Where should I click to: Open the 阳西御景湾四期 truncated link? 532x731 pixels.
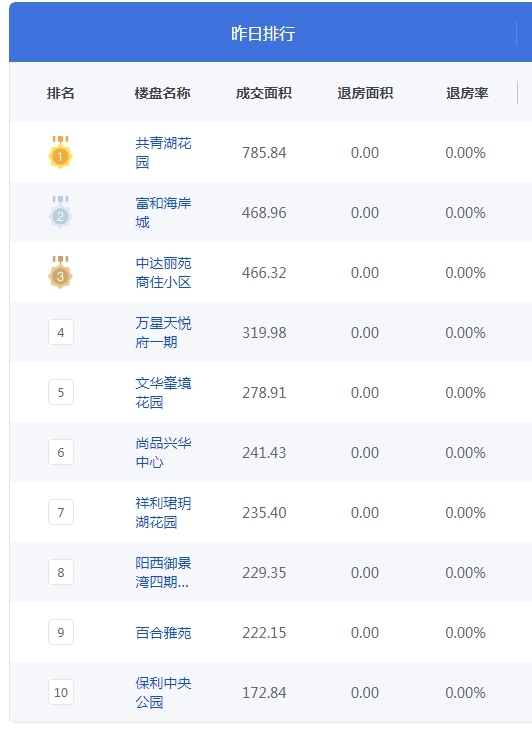tap(163, 572)
